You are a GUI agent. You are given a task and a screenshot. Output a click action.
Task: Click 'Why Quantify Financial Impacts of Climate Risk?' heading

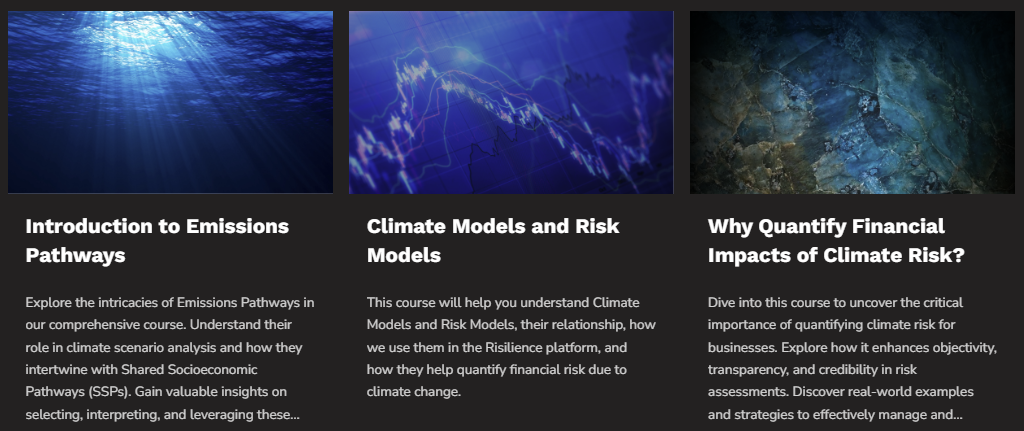point(836,240)
